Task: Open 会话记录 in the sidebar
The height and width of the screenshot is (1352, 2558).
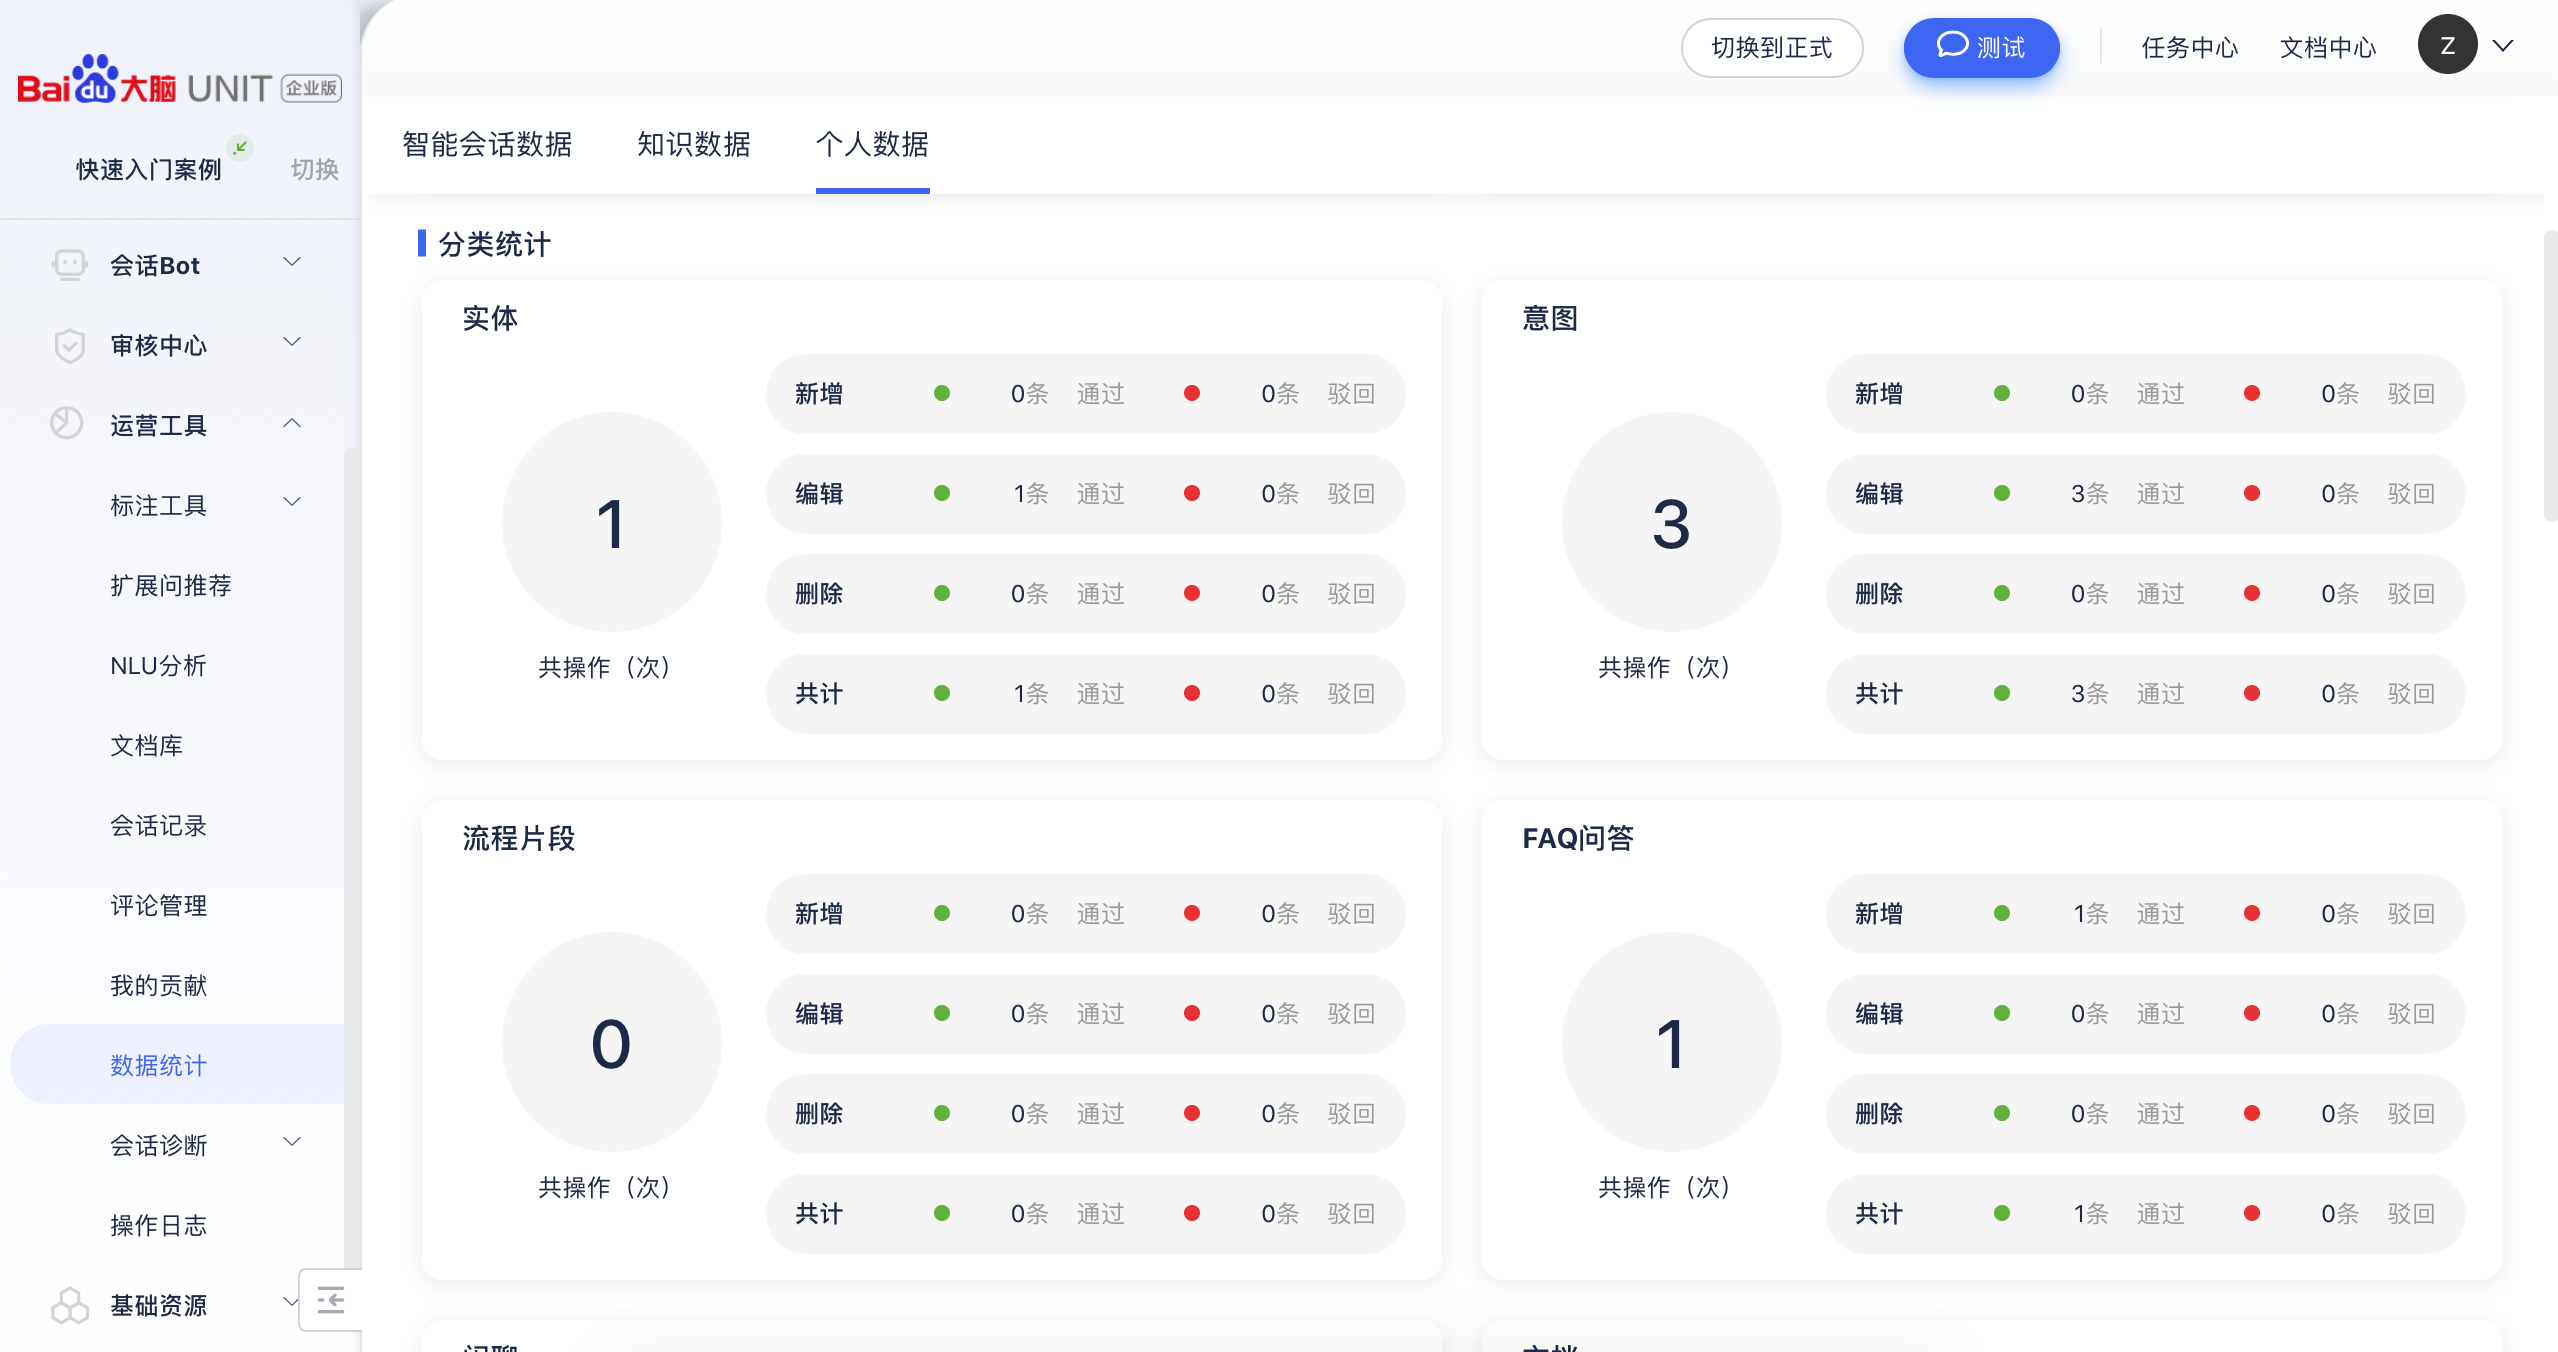Action: click(158, 825)
